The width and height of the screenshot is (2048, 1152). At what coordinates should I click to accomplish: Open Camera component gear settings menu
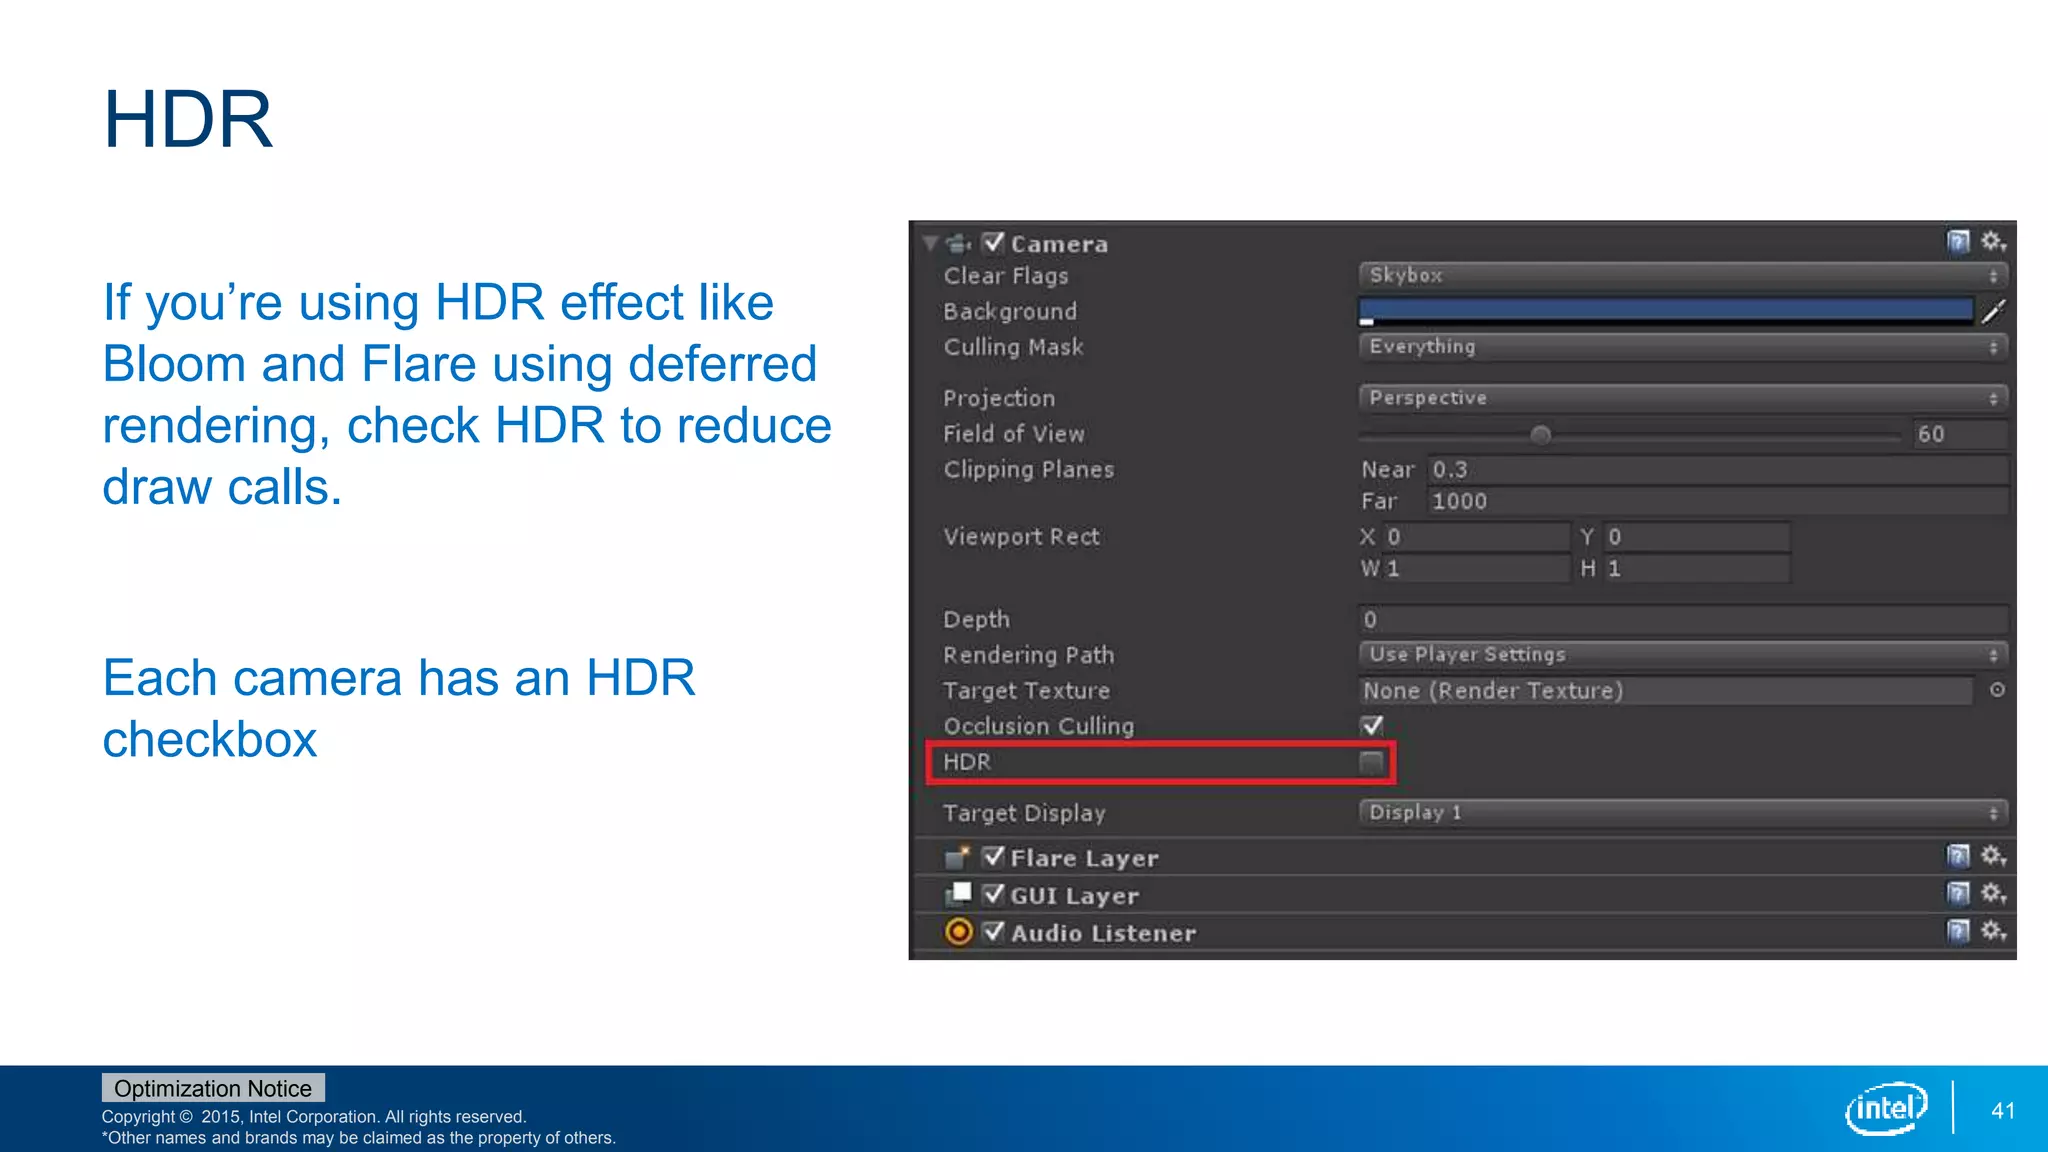1993,242
